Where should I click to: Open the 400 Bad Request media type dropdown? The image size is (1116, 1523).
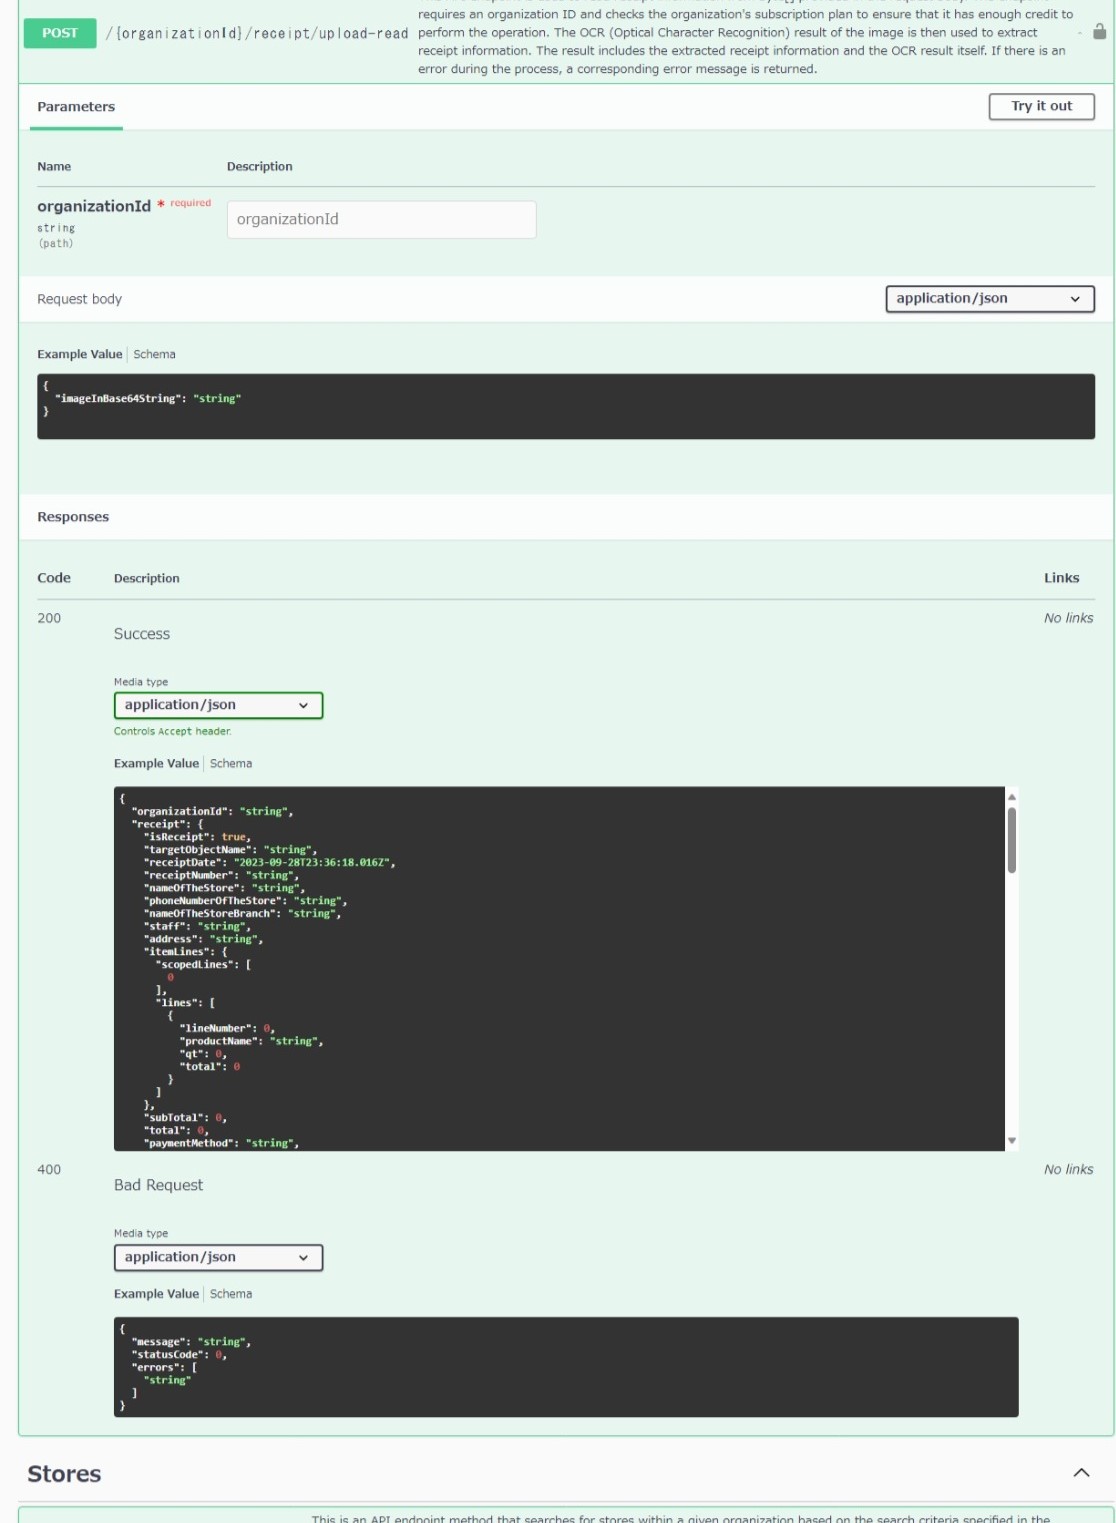pyautogui.click(x=218, y=1257)
